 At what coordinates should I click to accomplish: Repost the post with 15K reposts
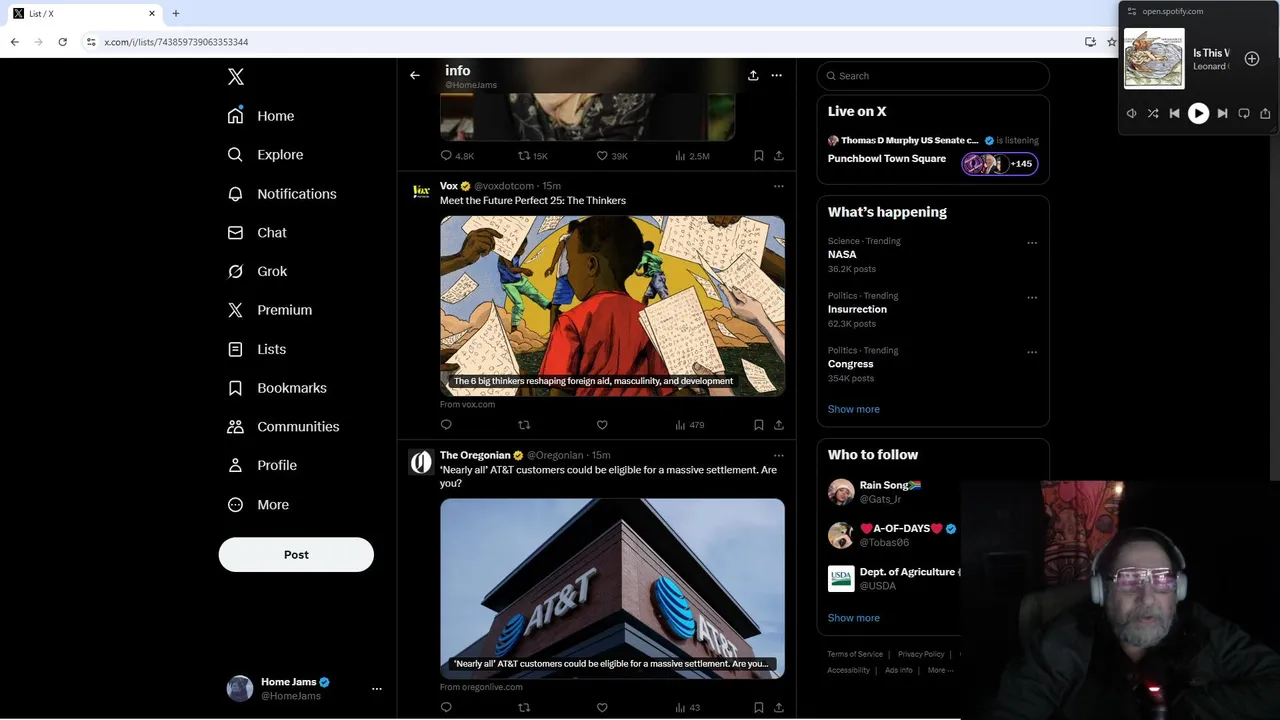pos(533,156)
